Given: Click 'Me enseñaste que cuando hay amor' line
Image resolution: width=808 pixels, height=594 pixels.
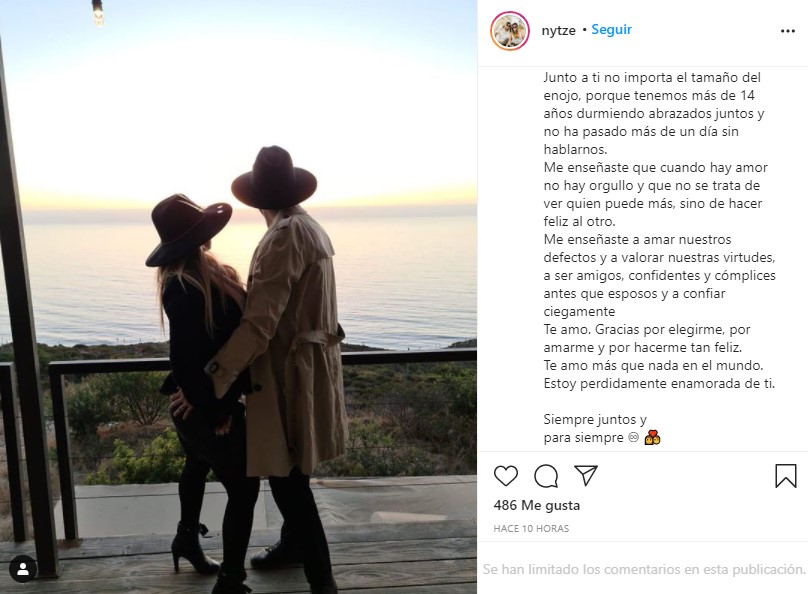Looking at the screenshot, I should click(655, 167).
